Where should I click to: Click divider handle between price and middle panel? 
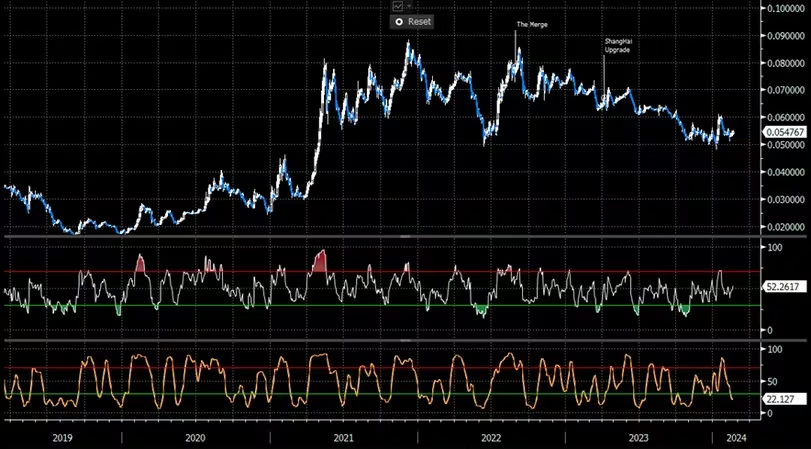[x=405, y=236]
